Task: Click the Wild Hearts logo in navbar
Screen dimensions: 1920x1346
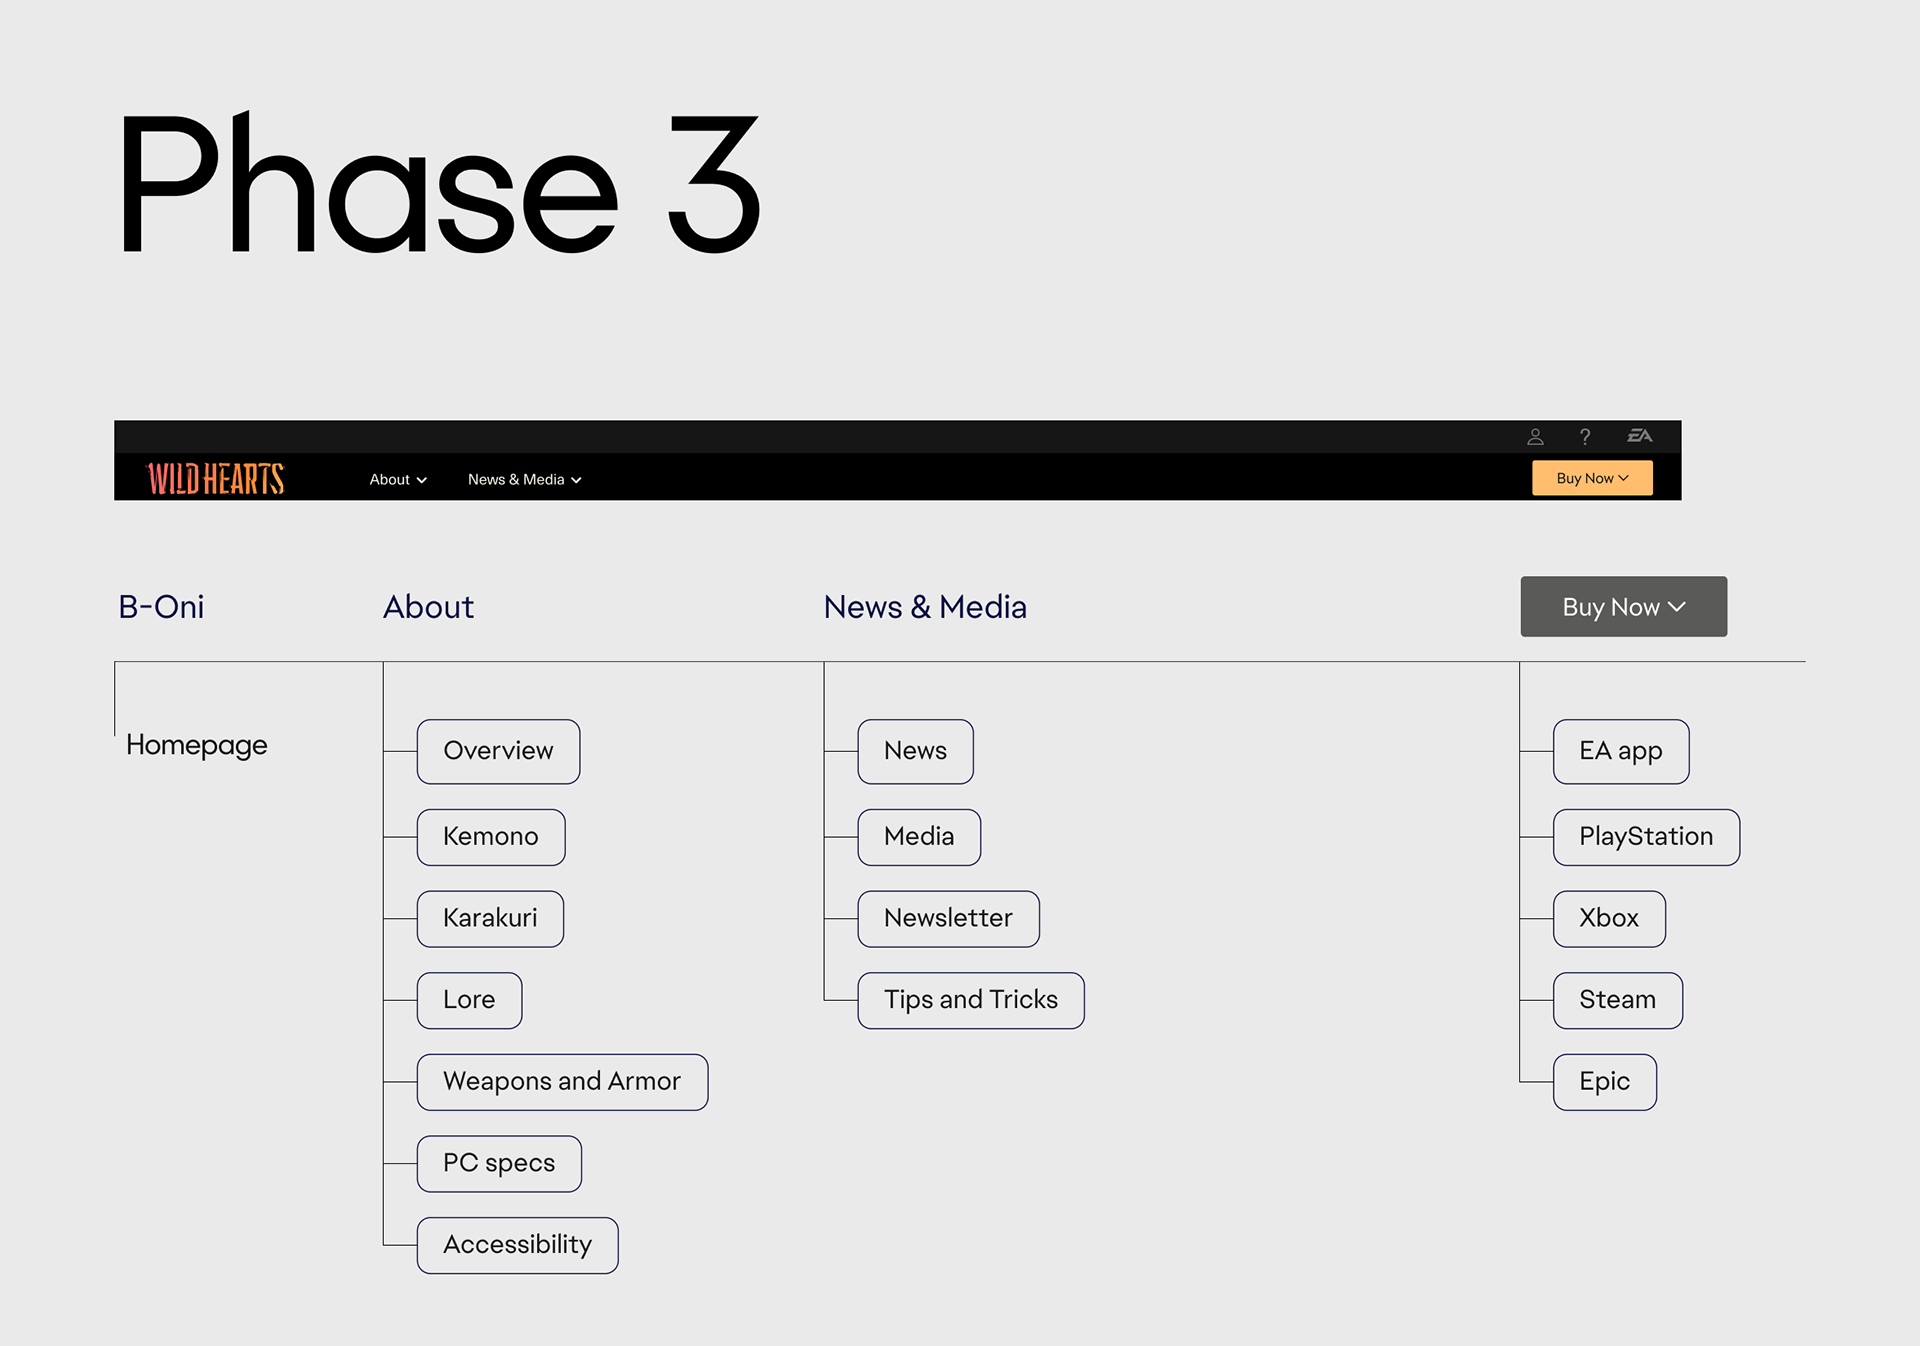Action: point(215,479)
